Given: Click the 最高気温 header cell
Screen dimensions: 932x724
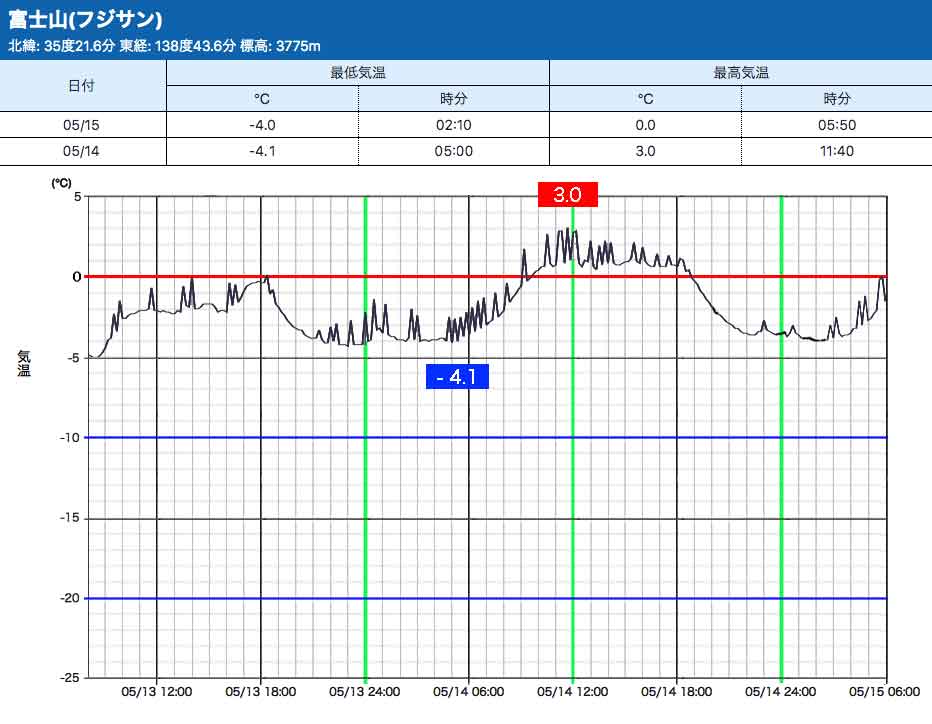Looking at the screenshot, I should [741, 73].
